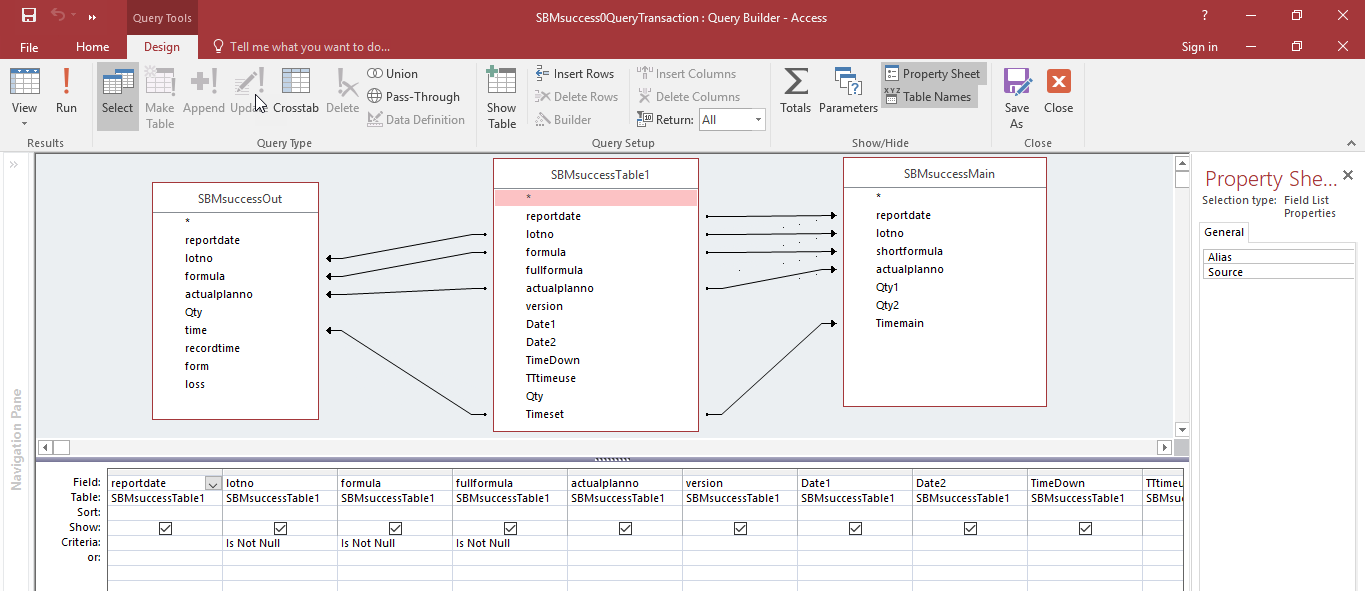Uncheck Show box for fullformula column
This screenshot has width=1365, height=591.
(510, 528)
